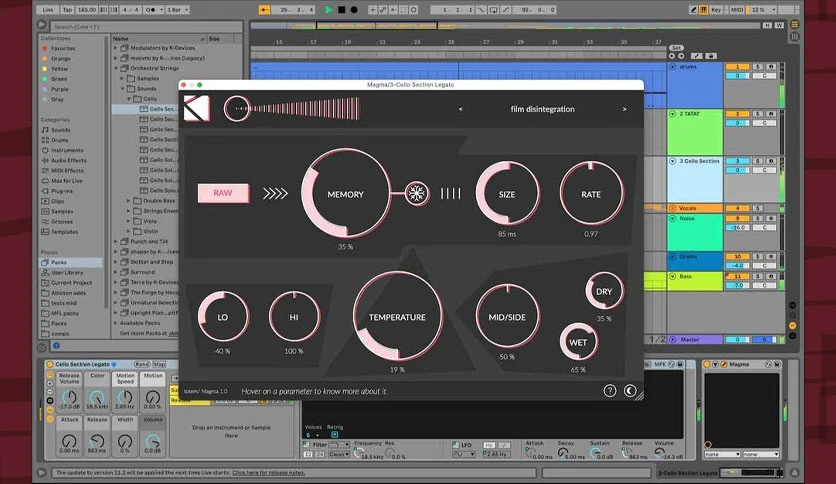Screen dimensions: 836x484
Task: Click the Set locator button
Action: (676, 48)
